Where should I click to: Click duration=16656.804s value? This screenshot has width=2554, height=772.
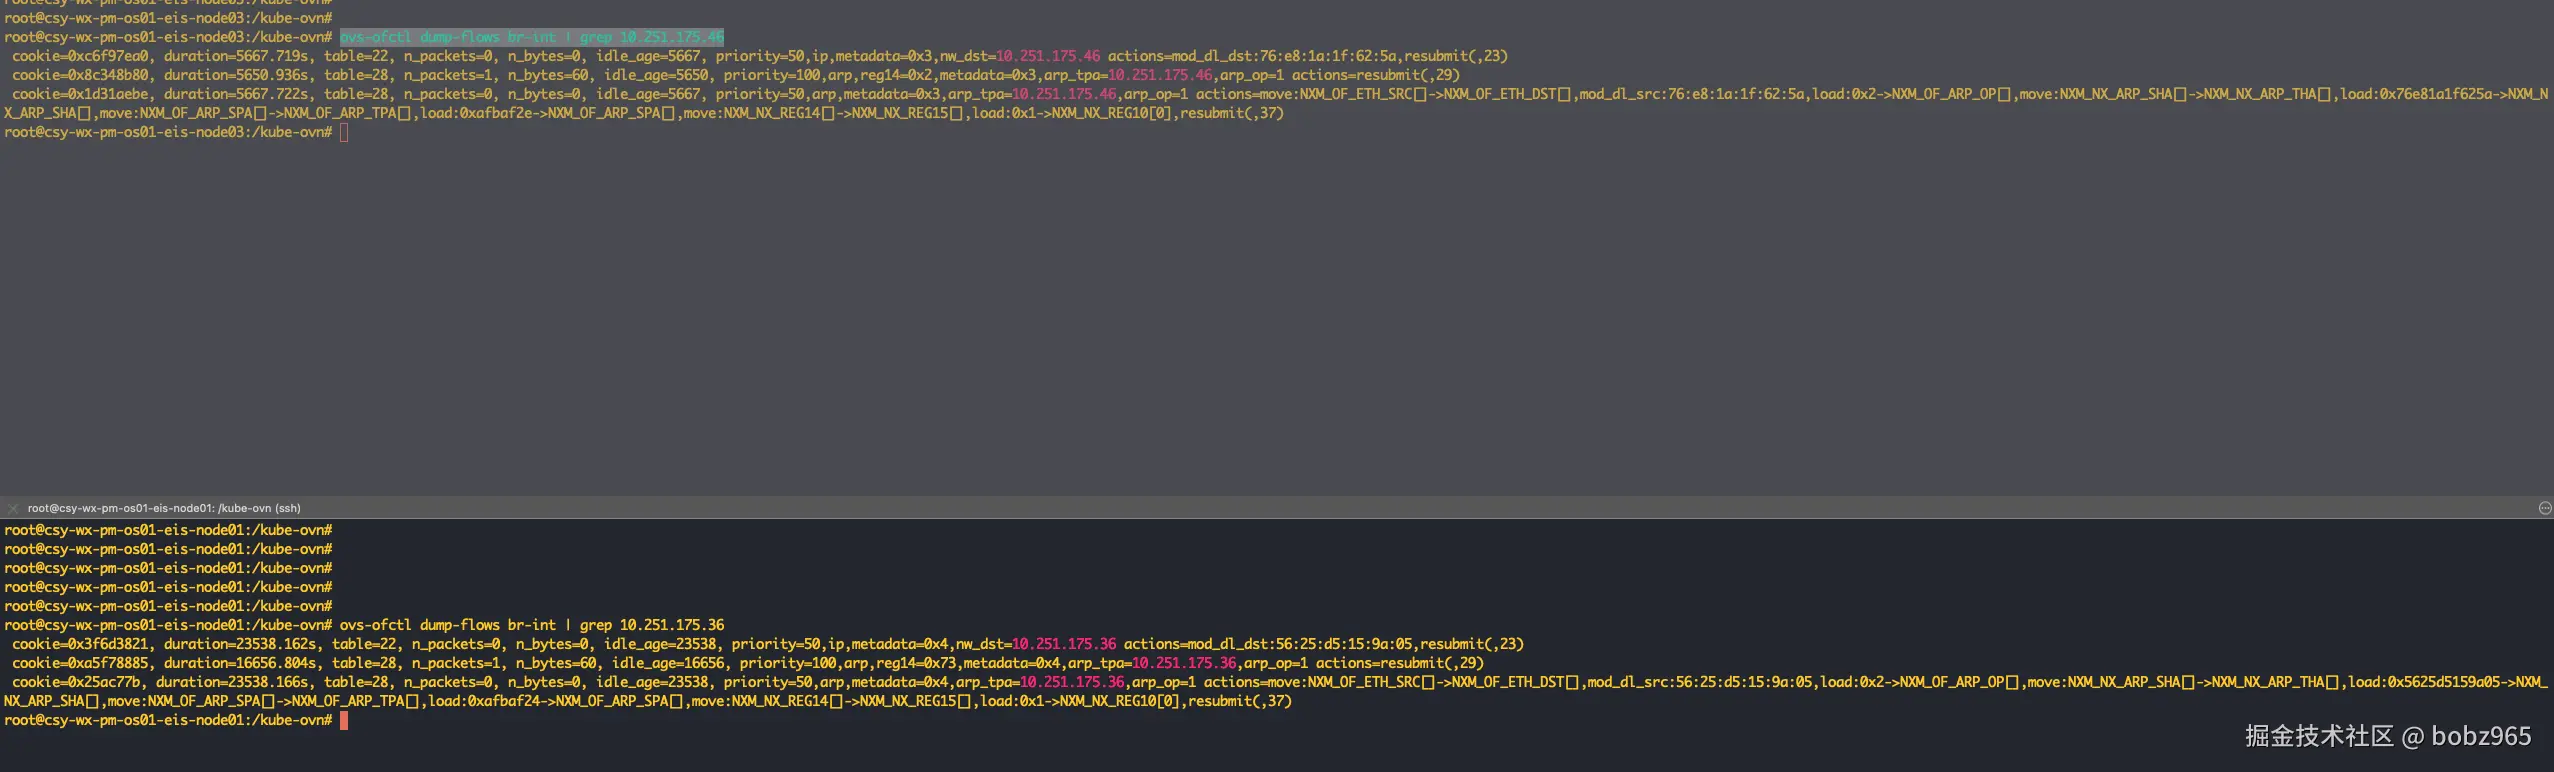[240, 663]
